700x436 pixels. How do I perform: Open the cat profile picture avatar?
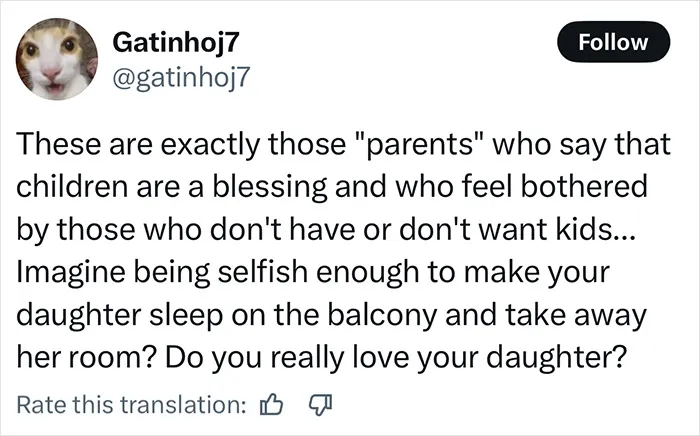[x=57, y=59]
